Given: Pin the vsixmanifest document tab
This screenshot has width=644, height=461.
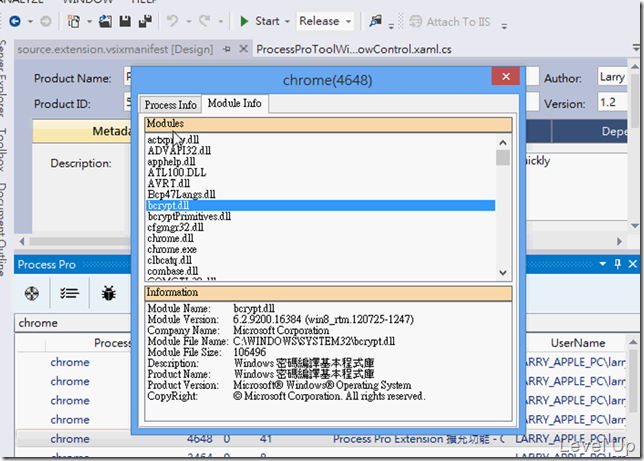Looking at the screenshot, I should pos(226,49).
